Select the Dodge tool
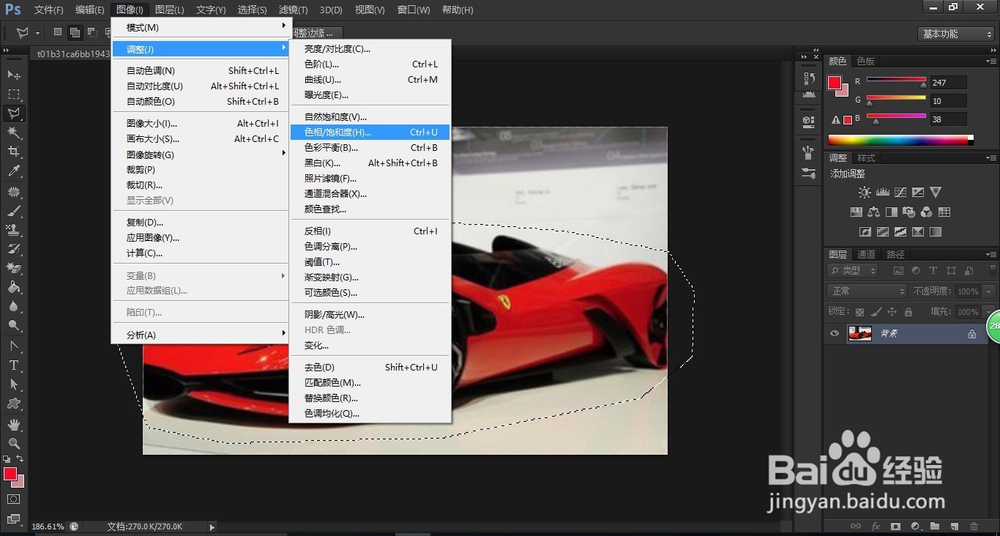 click(13, 326)
